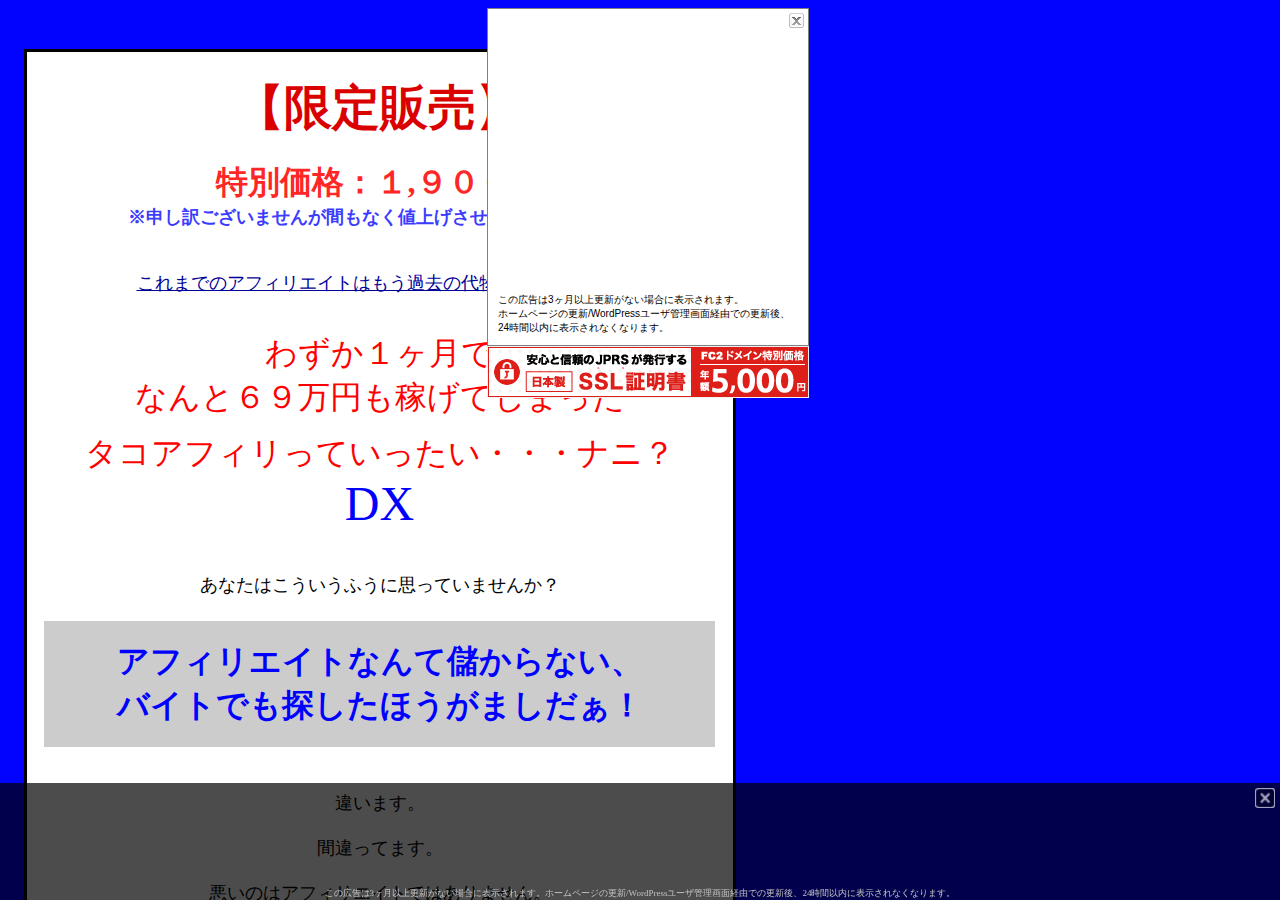
Task: Click the あなたはこういうふうに思っていませんか？ sentence
Action: point(379,585)
